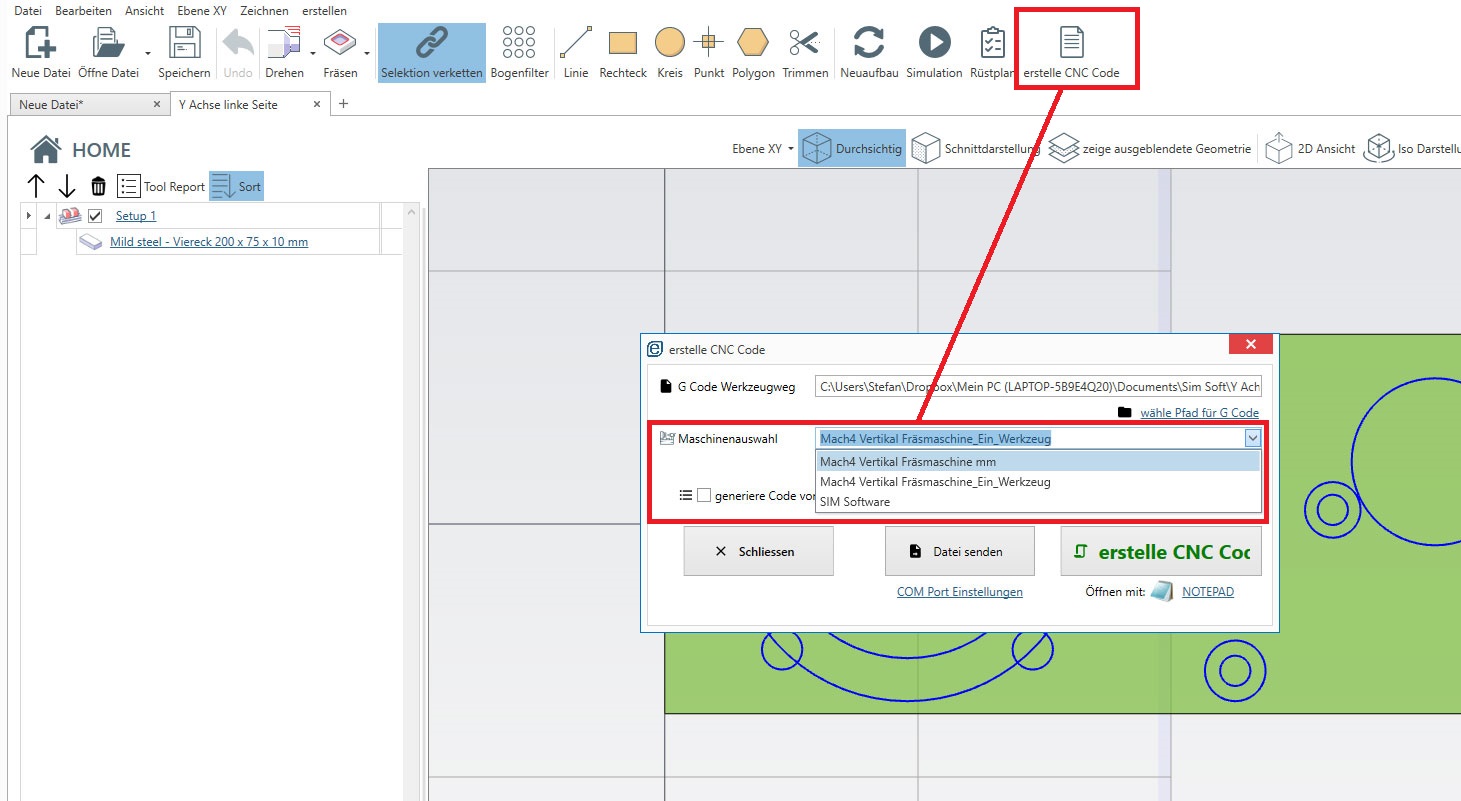Open COM Port Einstellungen link

click(959, 592)
